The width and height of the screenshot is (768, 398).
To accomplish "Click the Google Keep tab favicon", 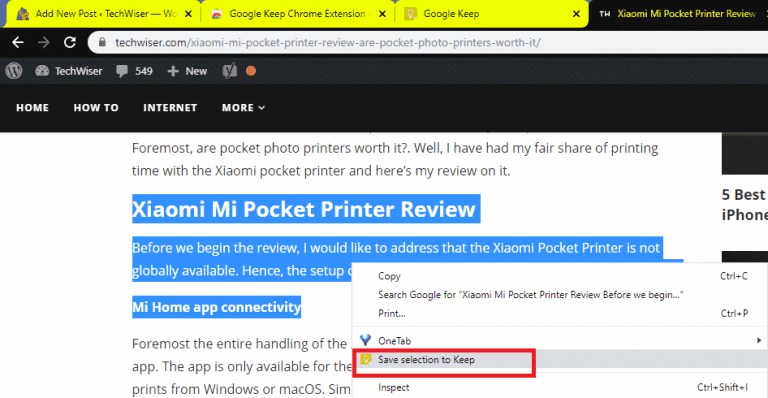I will click(410, 14).
